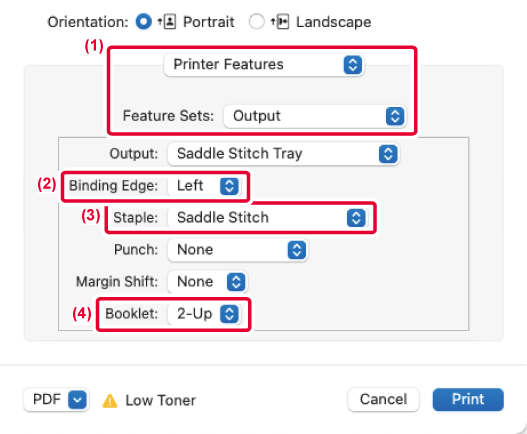527x434 pixels.
Task: Click the Portrait page orientation icon
Action: pyautogui.click(x=167, y=22)
